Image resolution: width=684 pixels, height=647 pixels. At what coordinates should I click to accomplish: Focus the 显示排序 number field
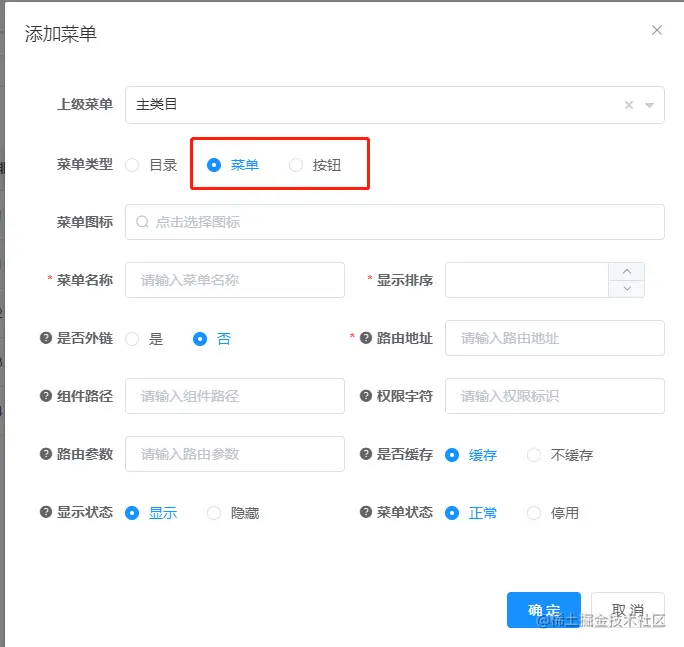[x=527, y=280]
